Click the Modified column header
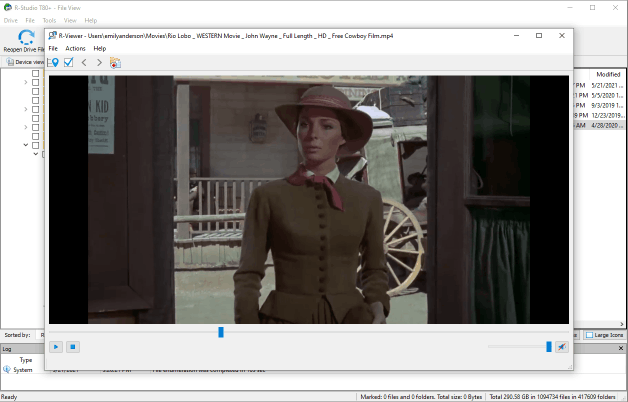 pos(608,74)
